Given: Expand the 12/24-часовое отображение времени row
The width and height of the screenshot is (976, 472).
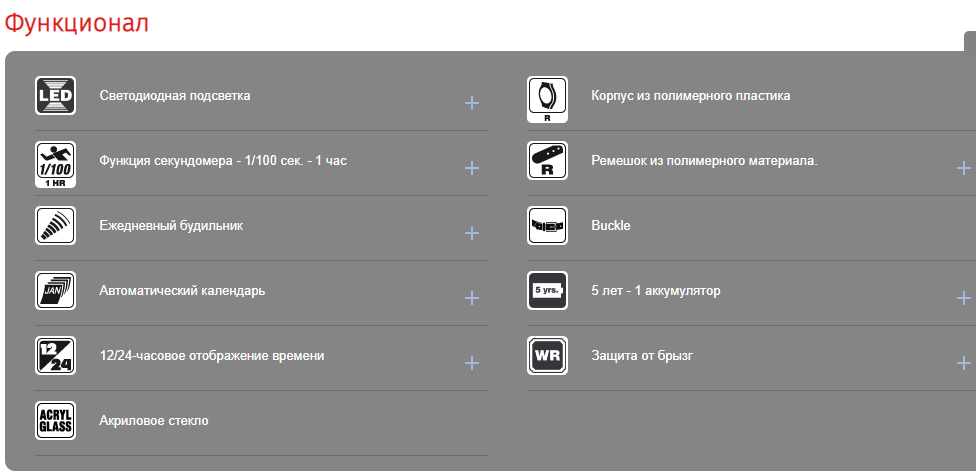Looking at the screenshot, I should click(x=472, y=363).
